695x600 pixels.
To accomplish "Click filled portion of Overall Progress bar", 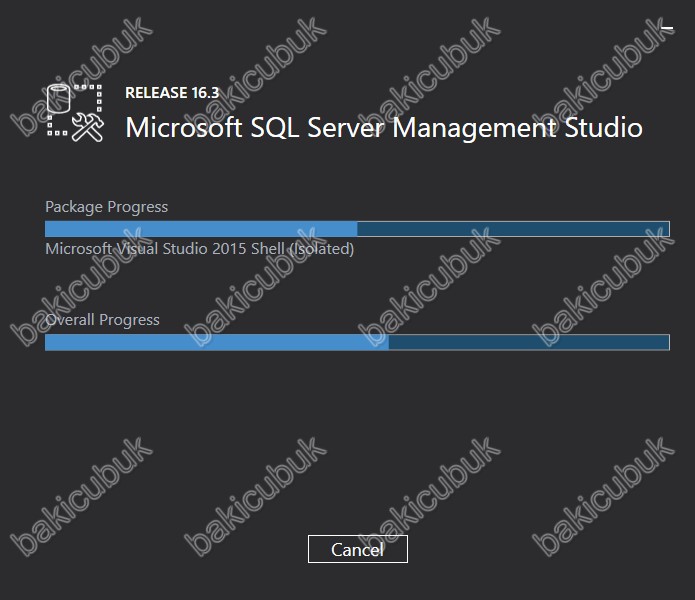I will 217,342.
